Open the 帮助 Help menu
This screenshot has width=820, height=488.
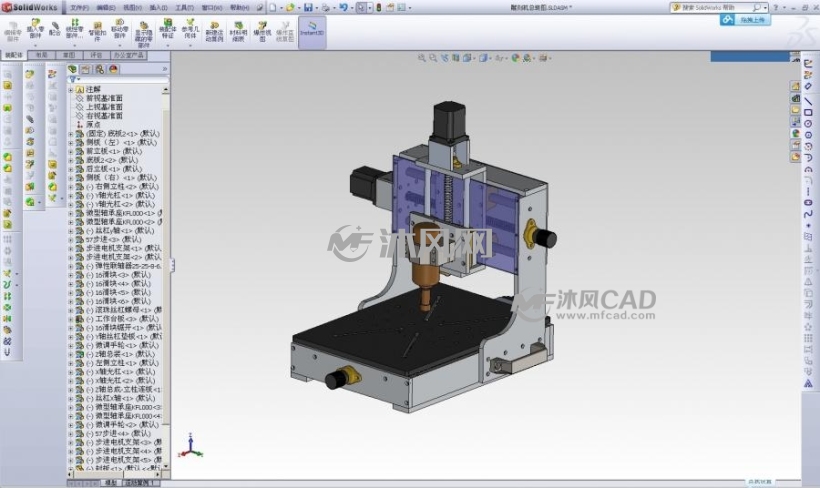[x=240, y=8]
